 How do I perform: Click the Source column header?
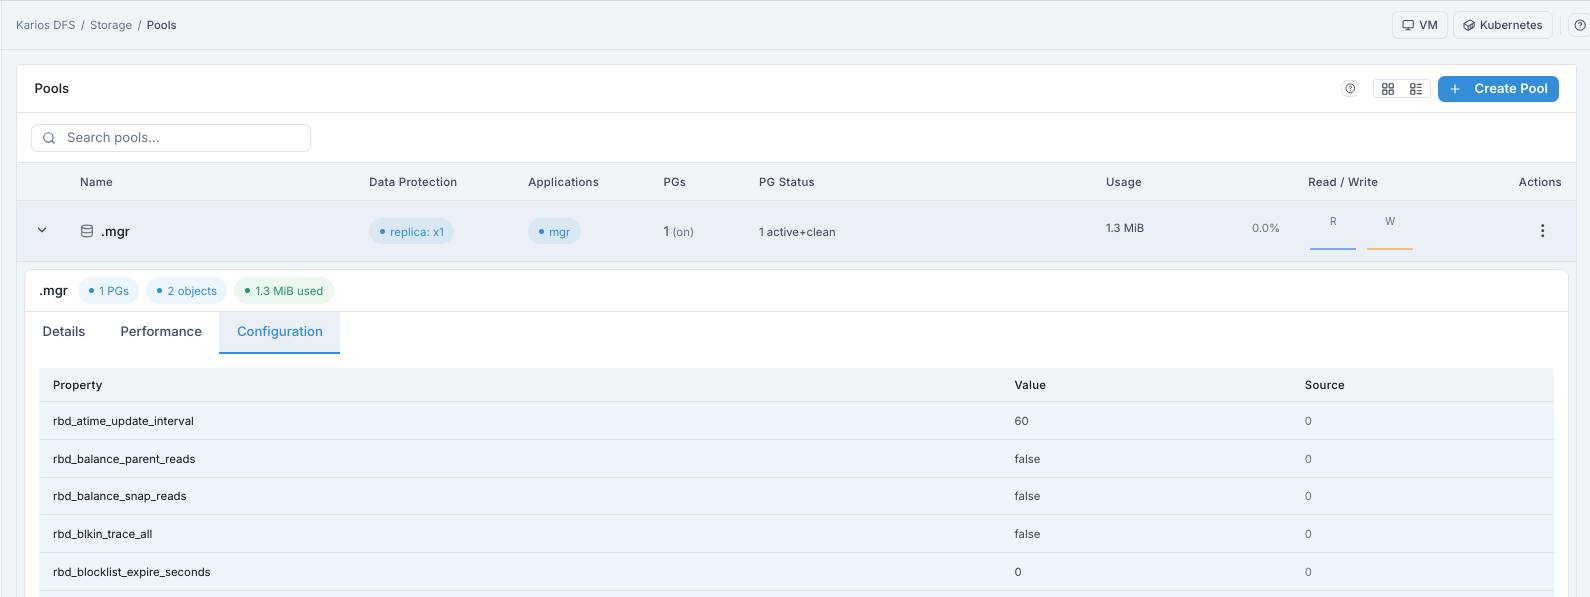1324,385
